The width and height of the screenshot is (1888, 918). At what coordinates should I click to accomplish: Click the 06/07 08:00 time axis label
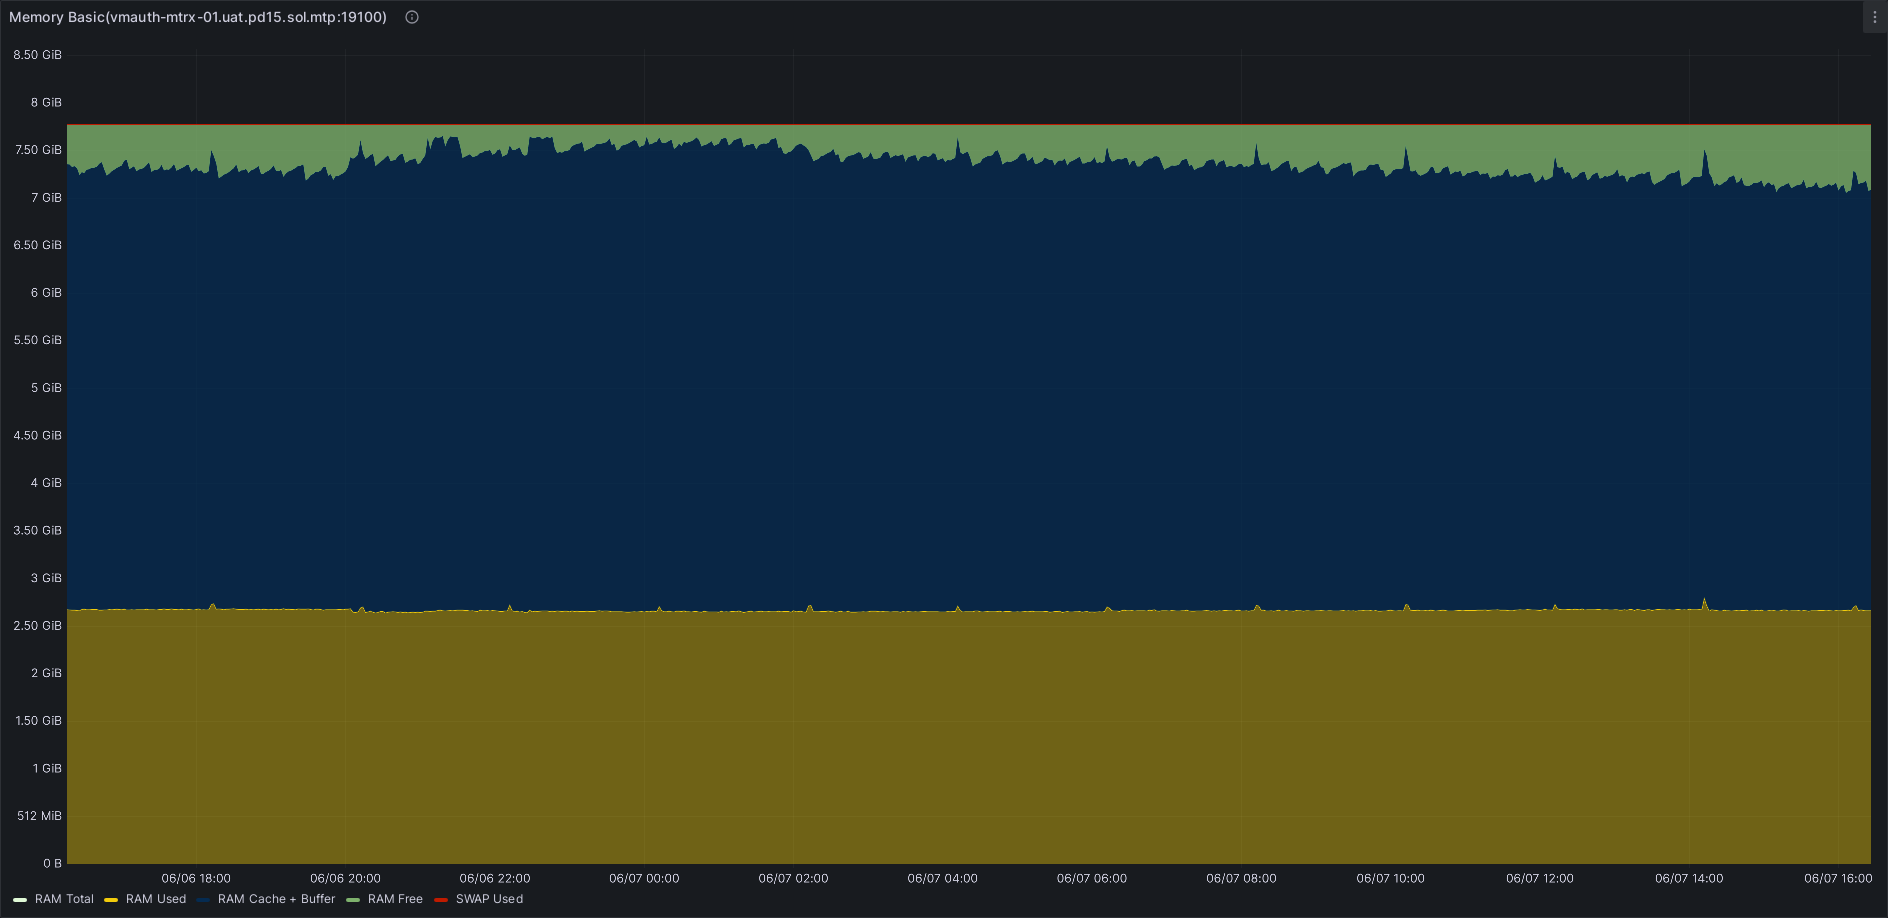[1241, 878]
